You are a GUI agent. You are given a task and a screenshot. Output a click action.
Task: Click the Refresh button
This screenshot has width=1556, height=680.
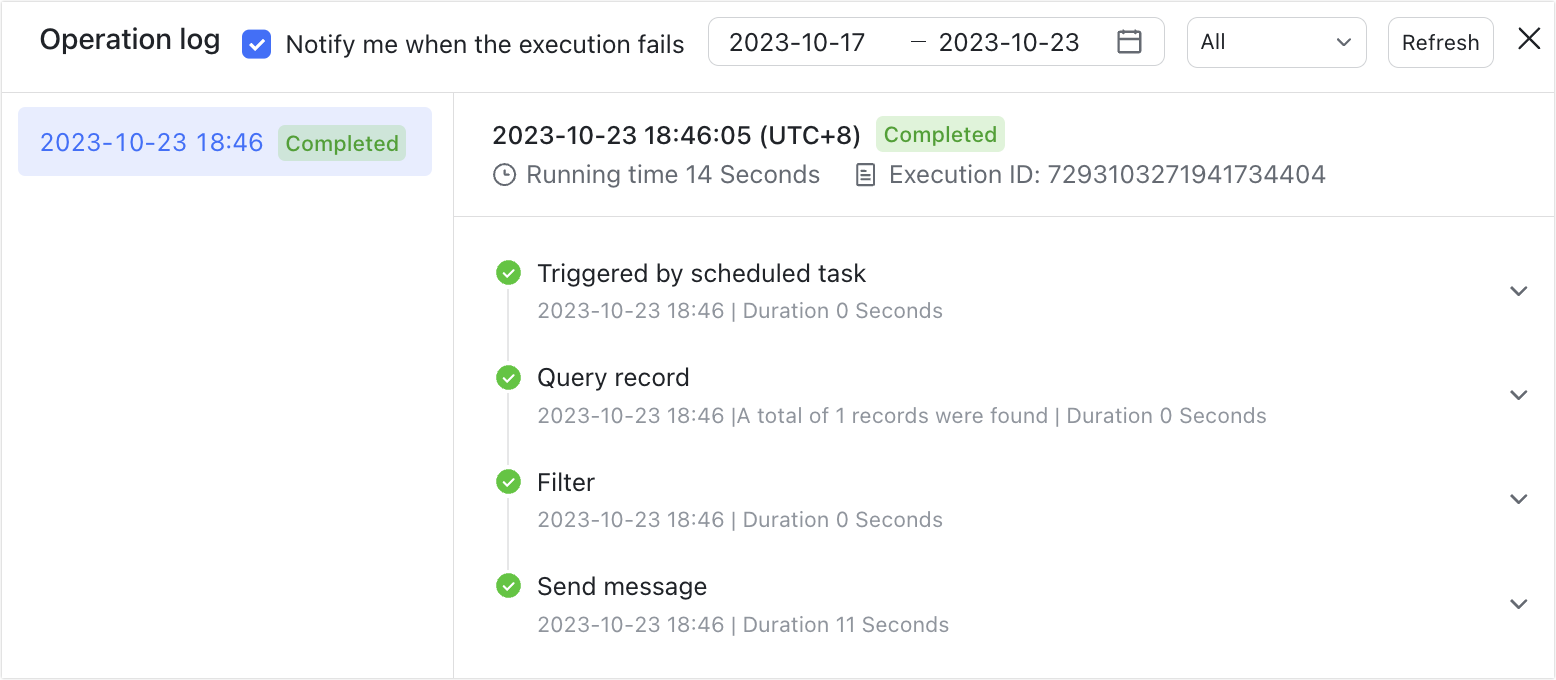click(x=1440, y=42)
